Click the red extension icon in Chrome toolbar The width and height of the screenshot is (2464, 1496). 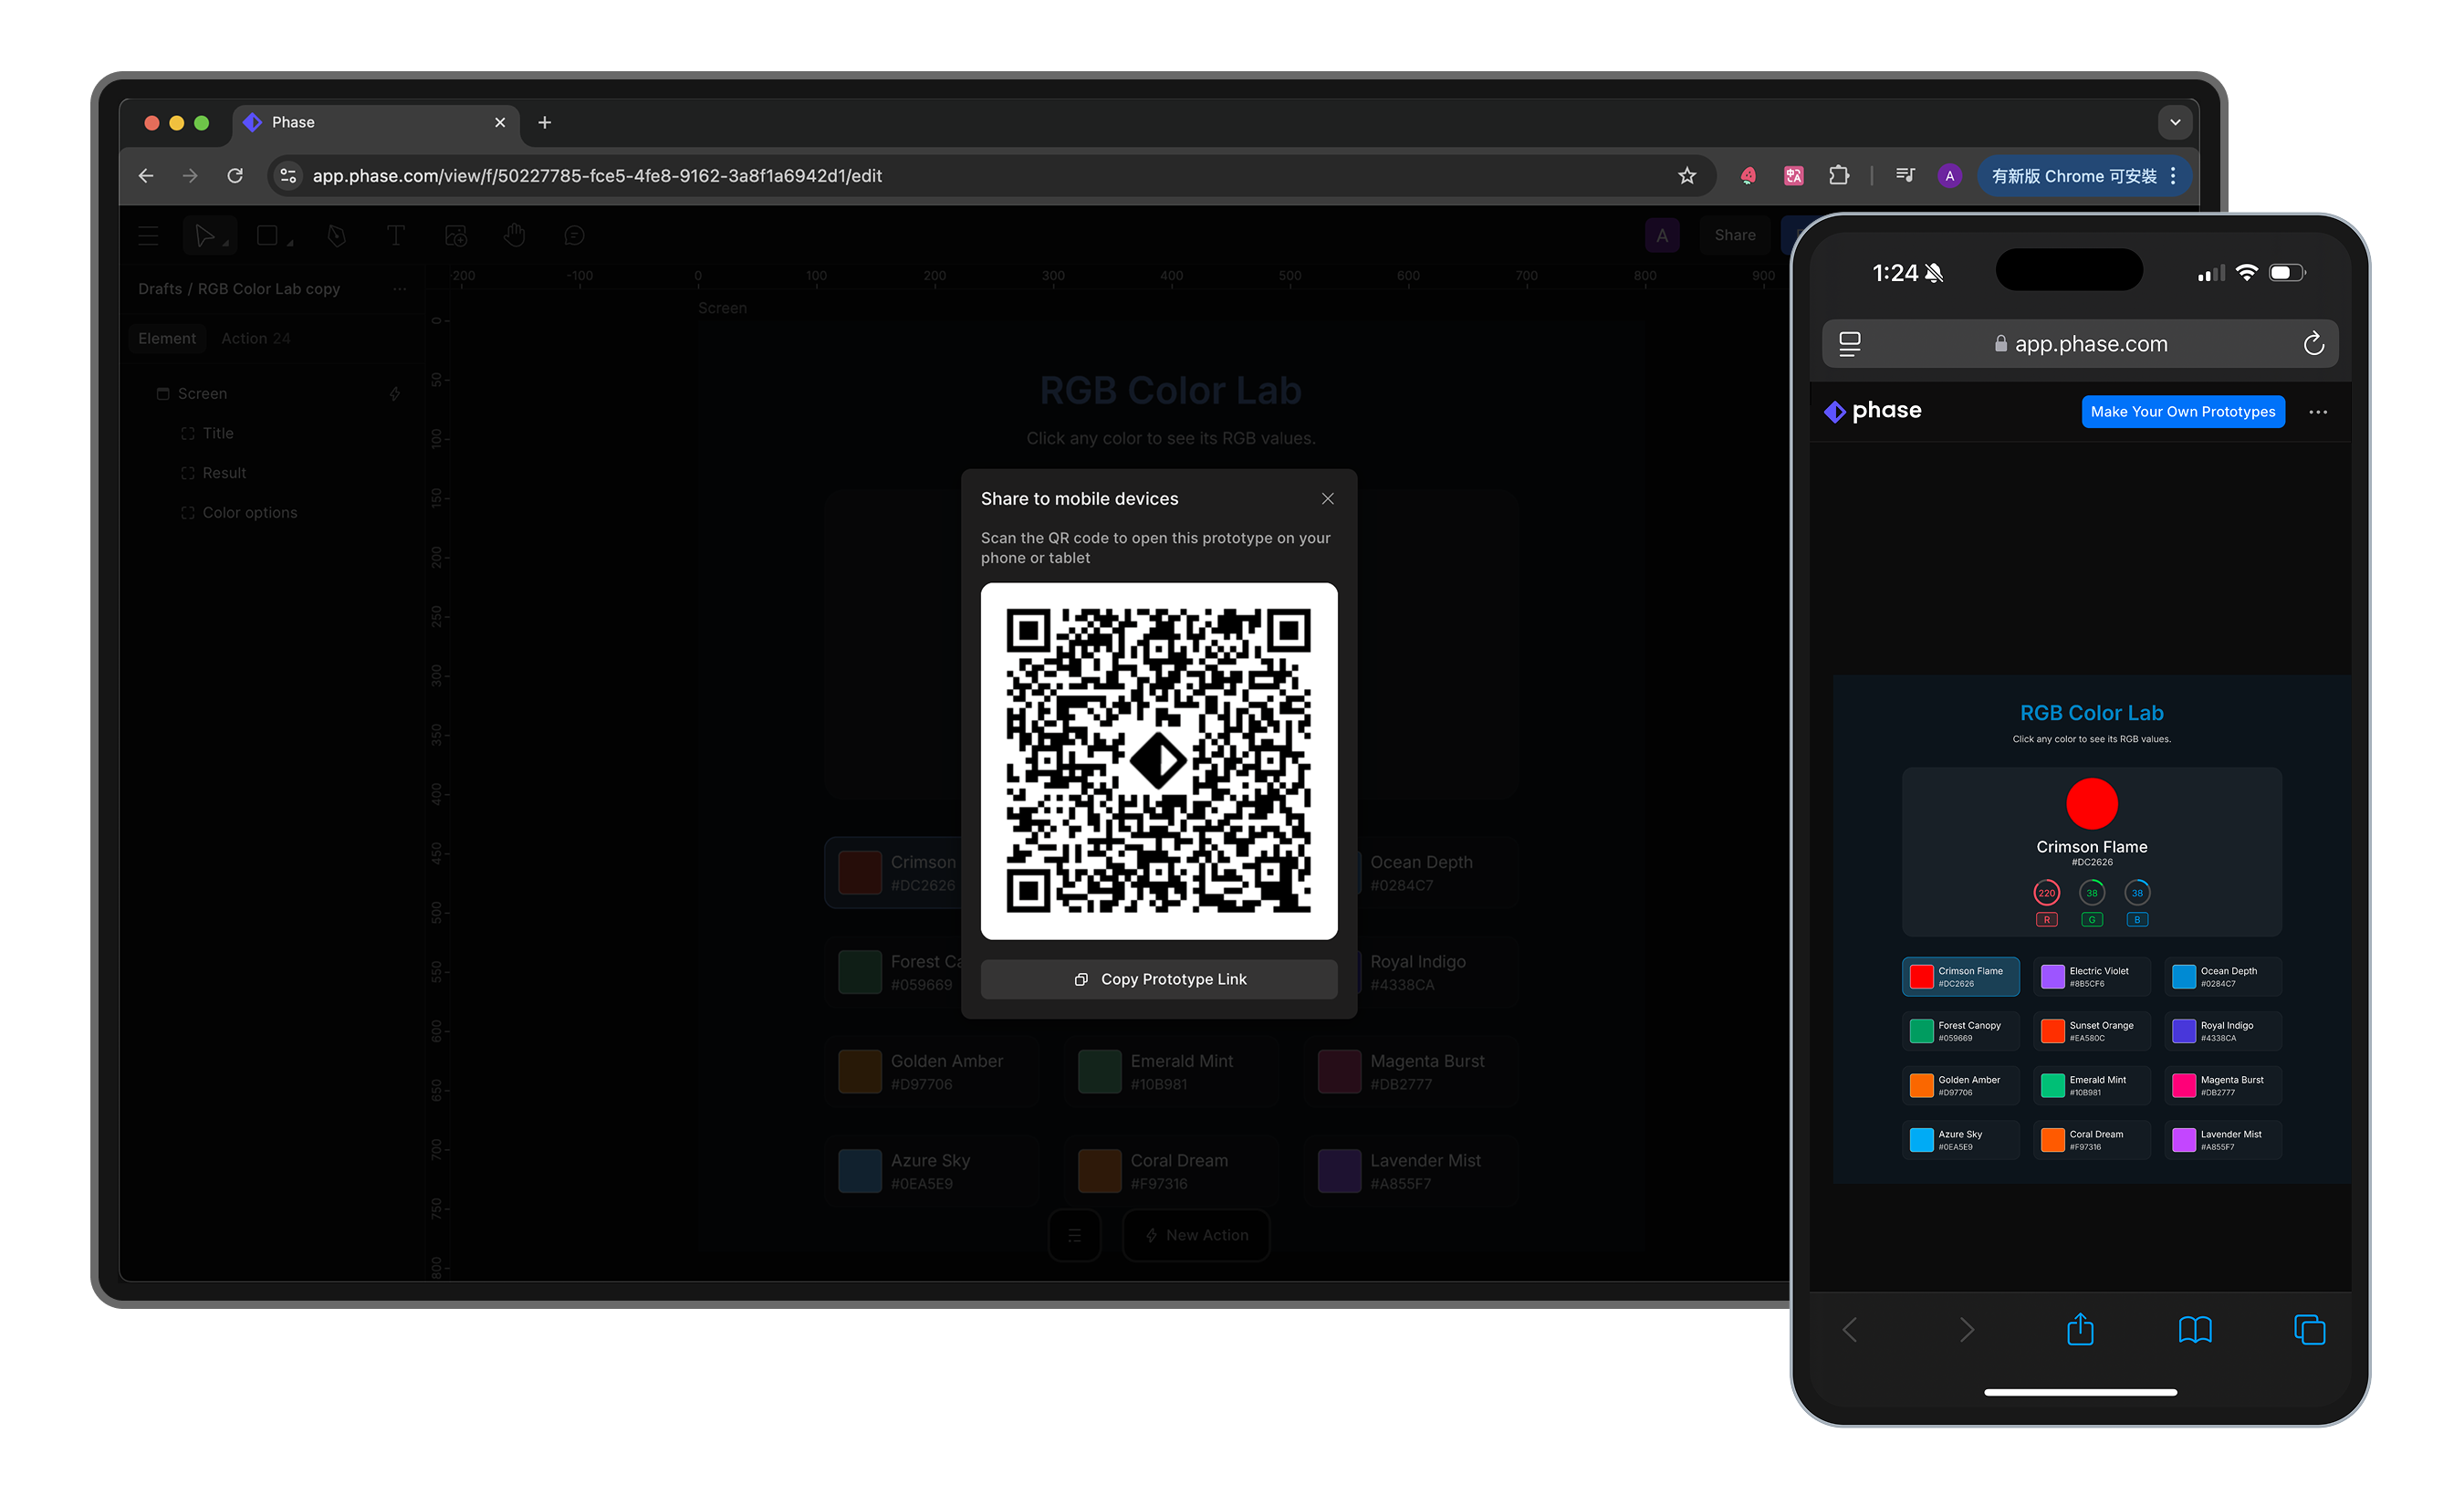pyautogui.click(x=1748, y=176)
